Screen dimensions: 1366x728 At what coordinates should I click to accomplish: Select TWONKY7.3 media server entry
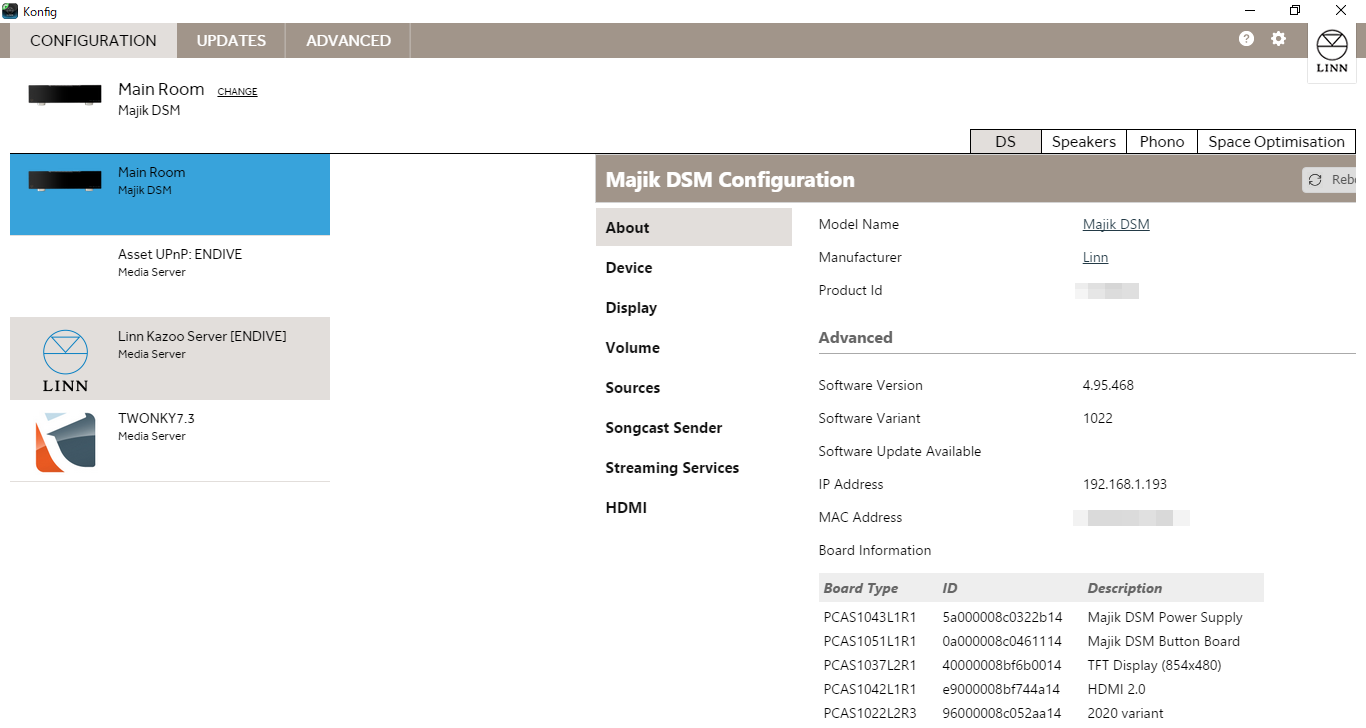pyautogui.click(x=170, y=440)
